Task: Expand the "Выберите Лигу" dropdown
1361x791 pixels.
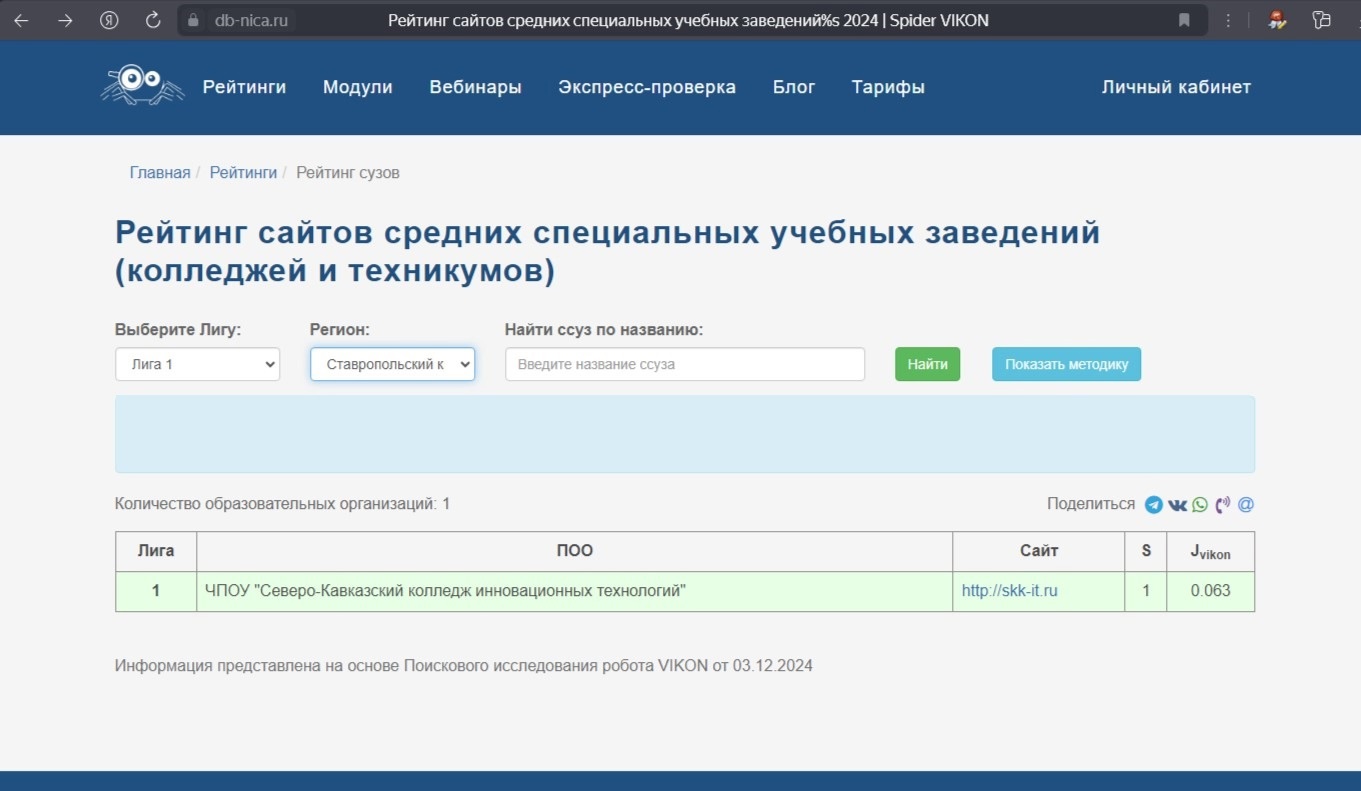Action: tap(197, 365)
